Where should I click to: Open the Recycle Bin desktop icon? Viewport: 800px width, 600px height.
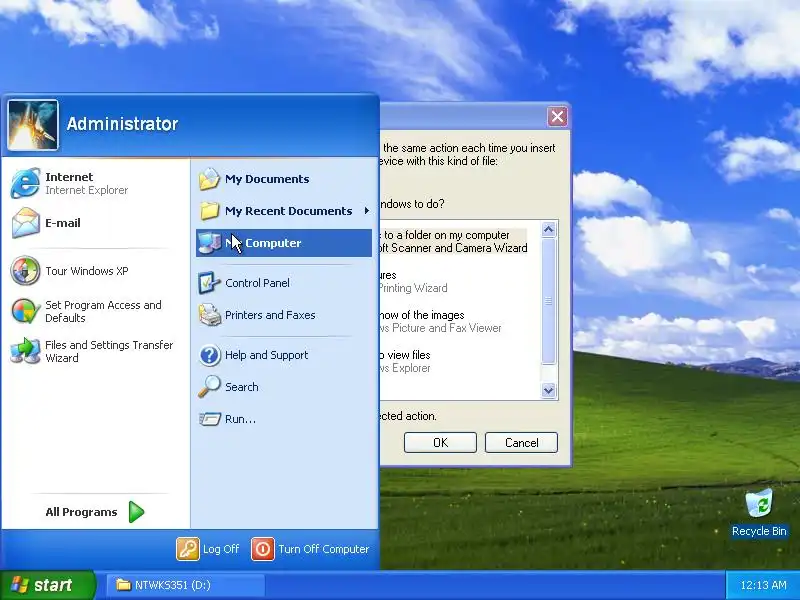pos(759,504)
